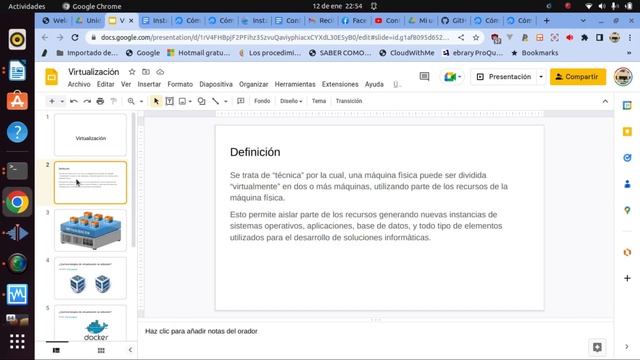Open presentation options dropdown arrow
The width and height of the screenshot is (640, 360).
coord(541,77)
